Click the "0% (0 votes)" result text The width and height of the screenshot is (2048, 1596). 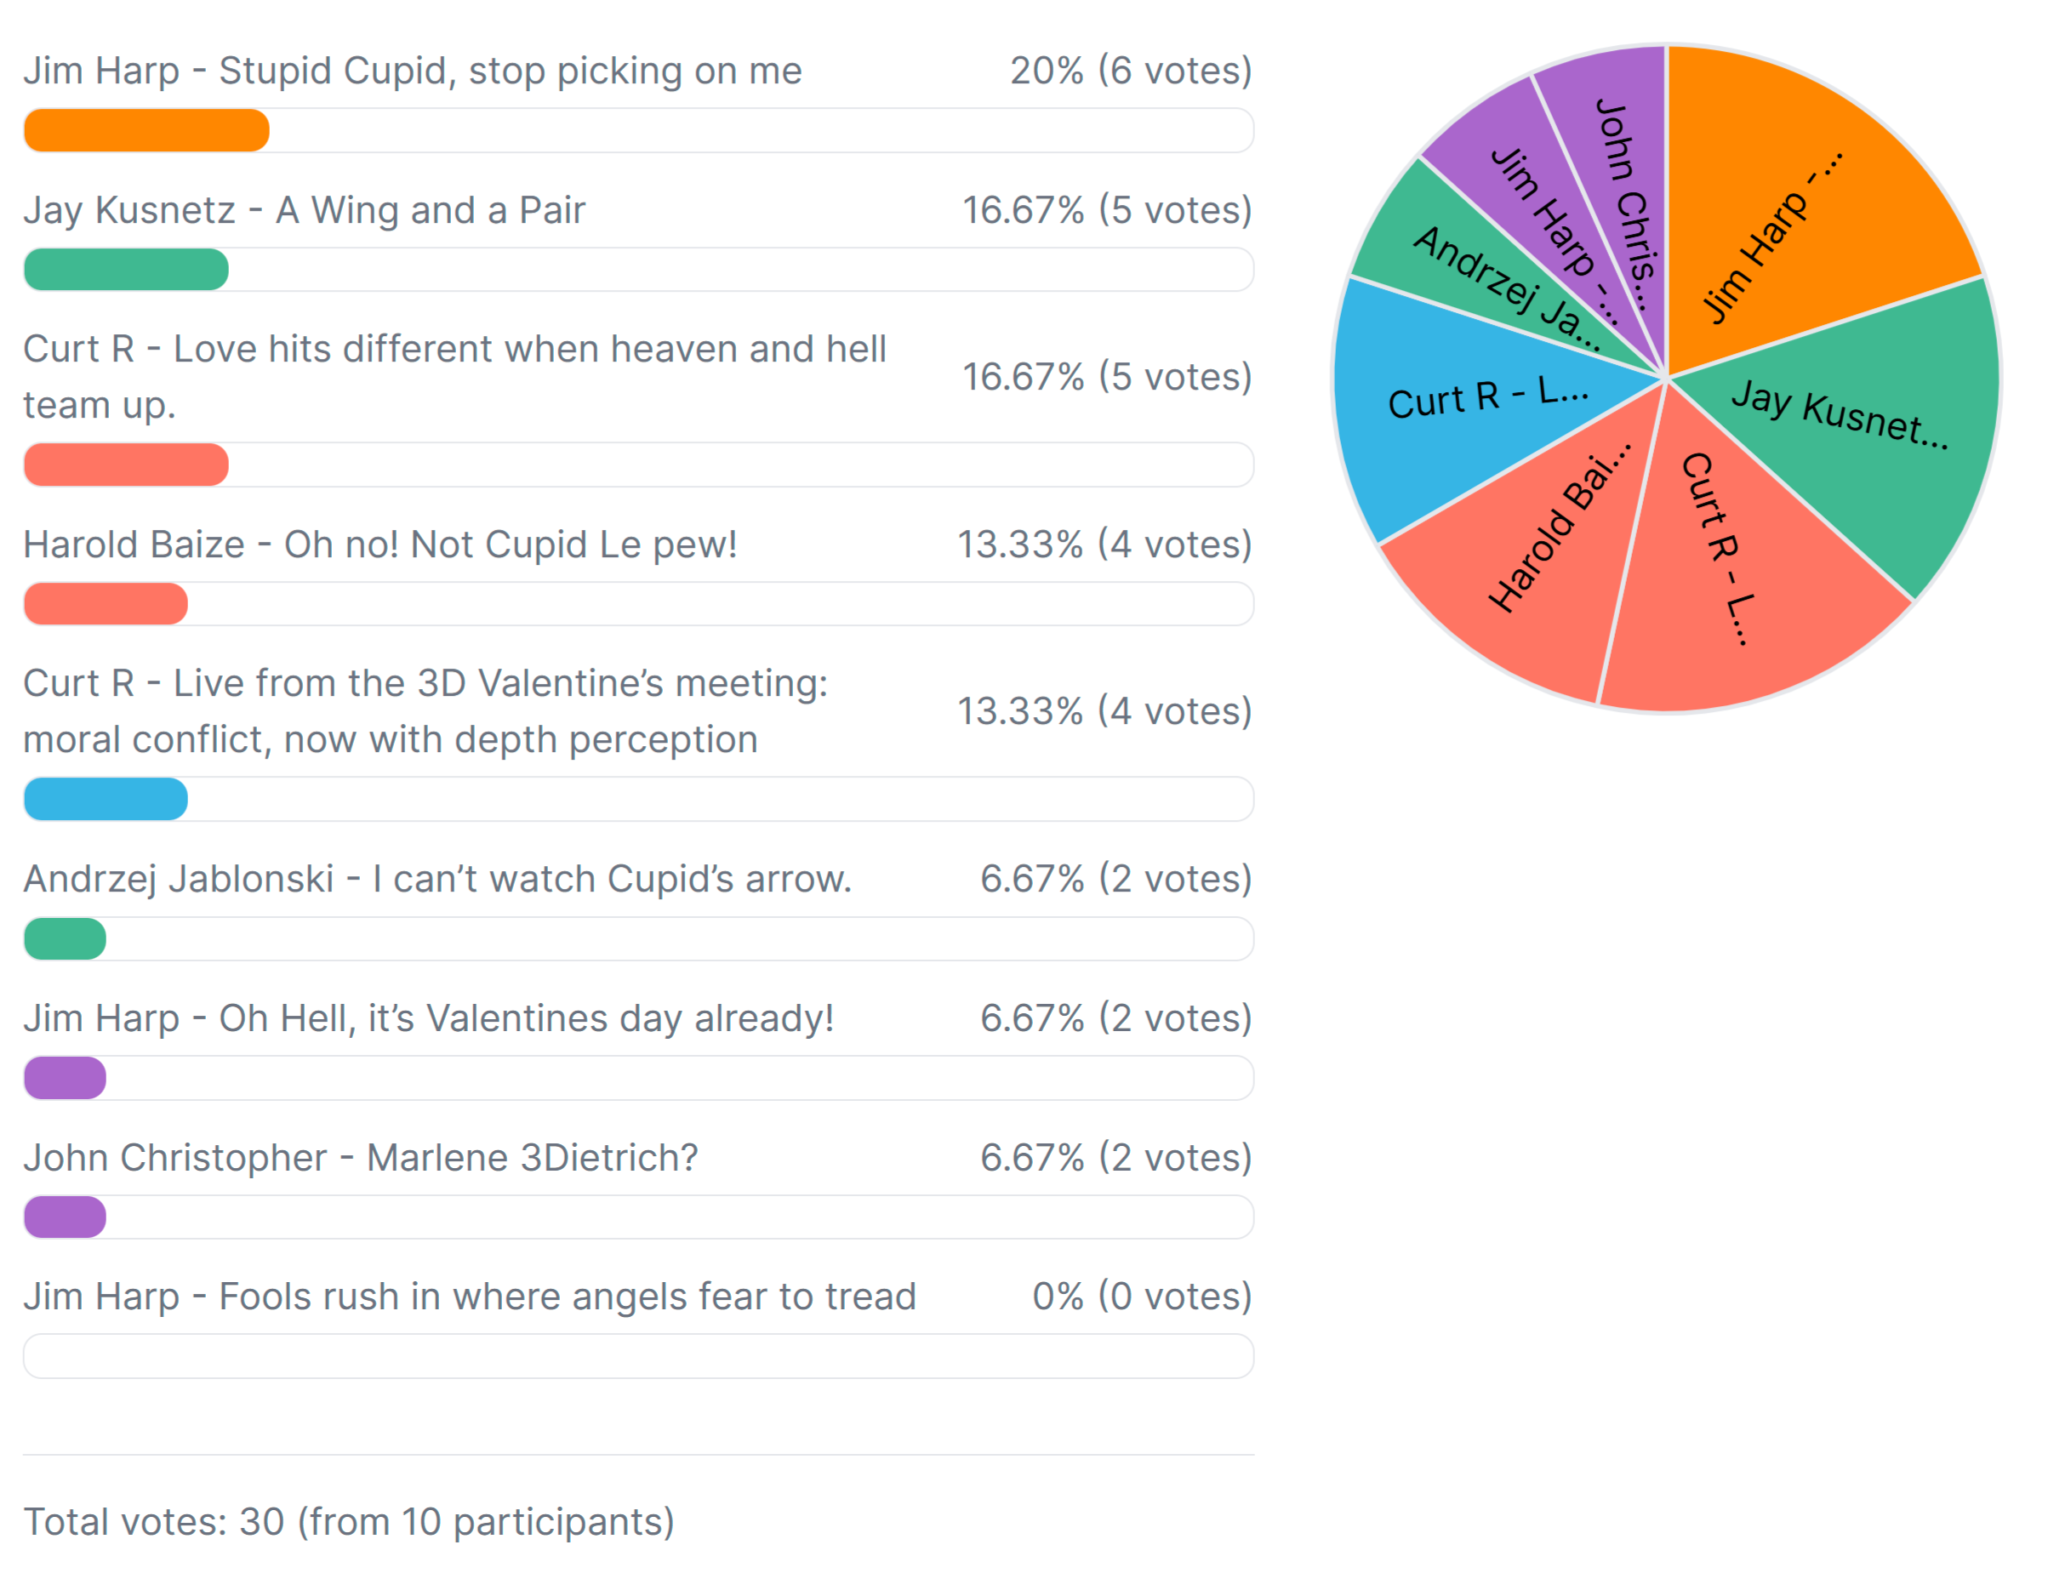click(1142, 1296)
